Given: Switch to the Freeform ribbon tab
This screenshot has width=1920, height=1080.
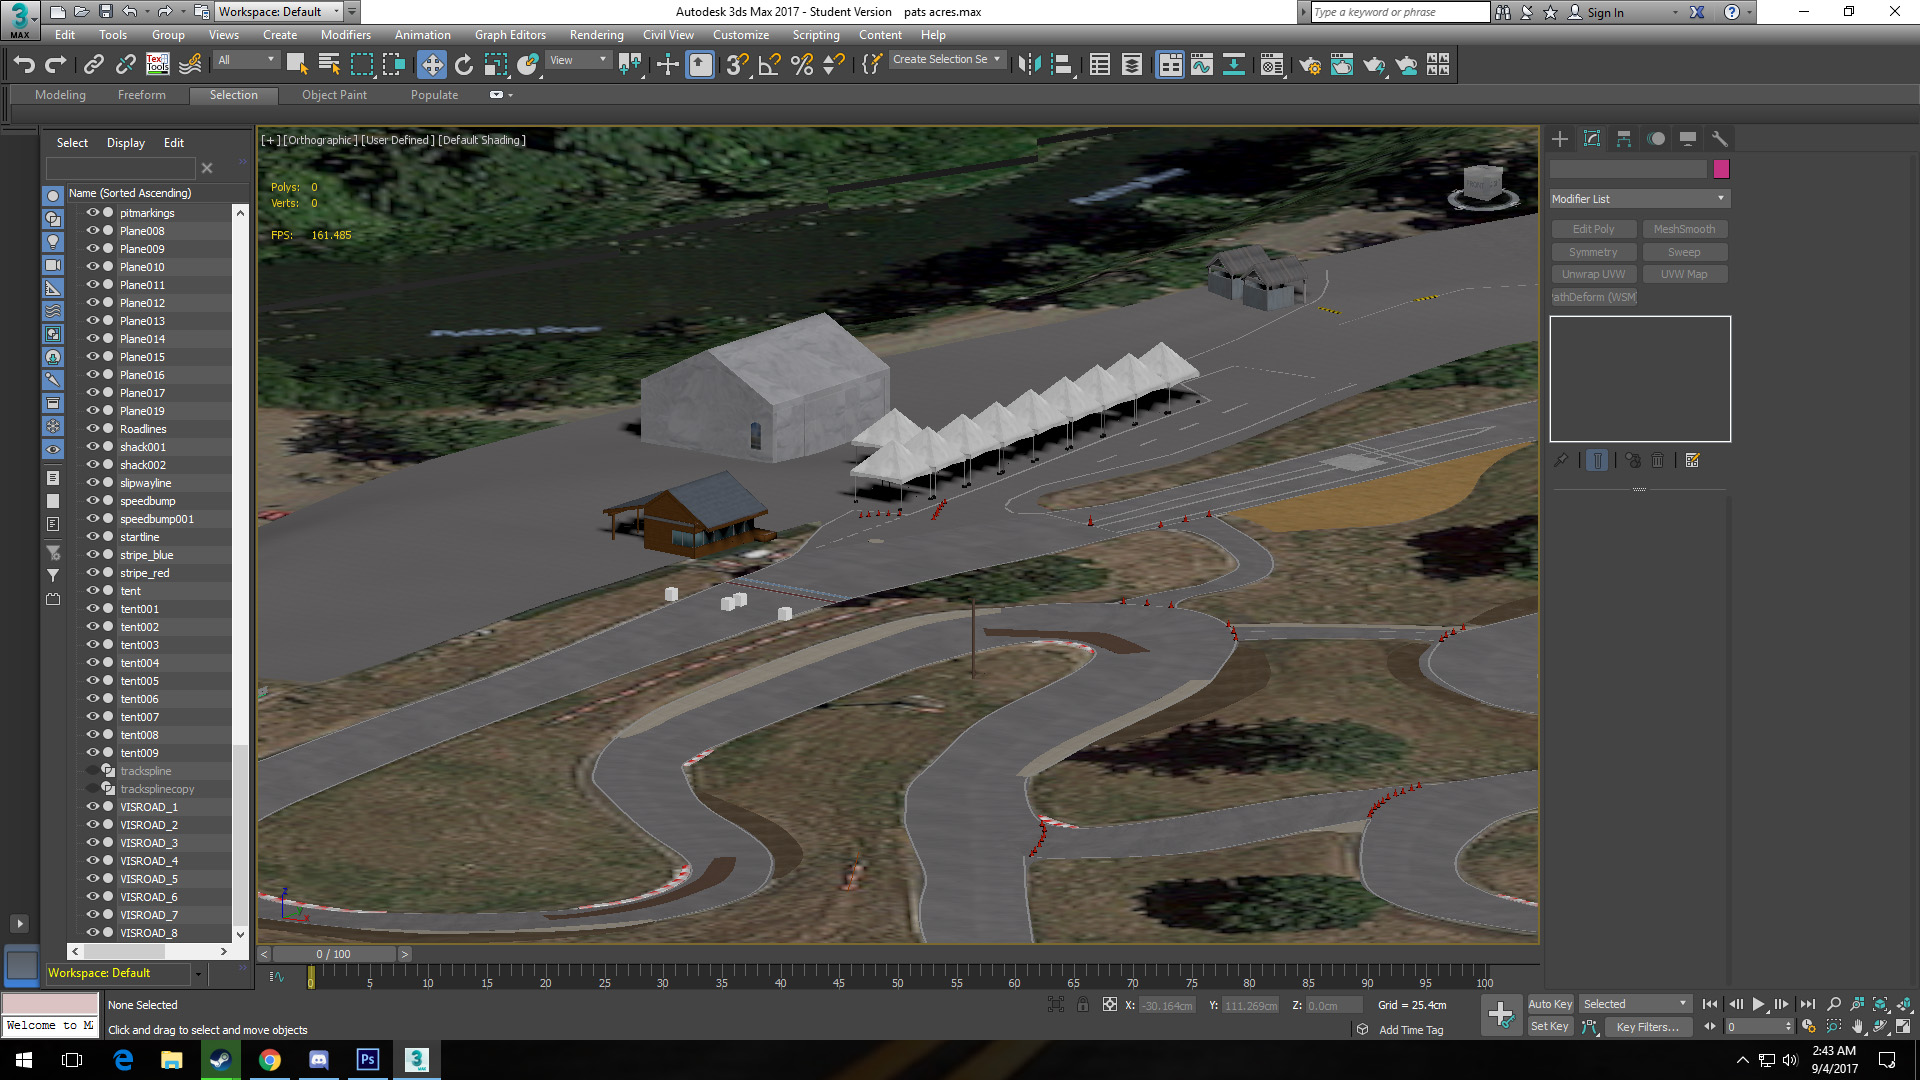Looking at the screenshot, I should click(x=142, y=95).
